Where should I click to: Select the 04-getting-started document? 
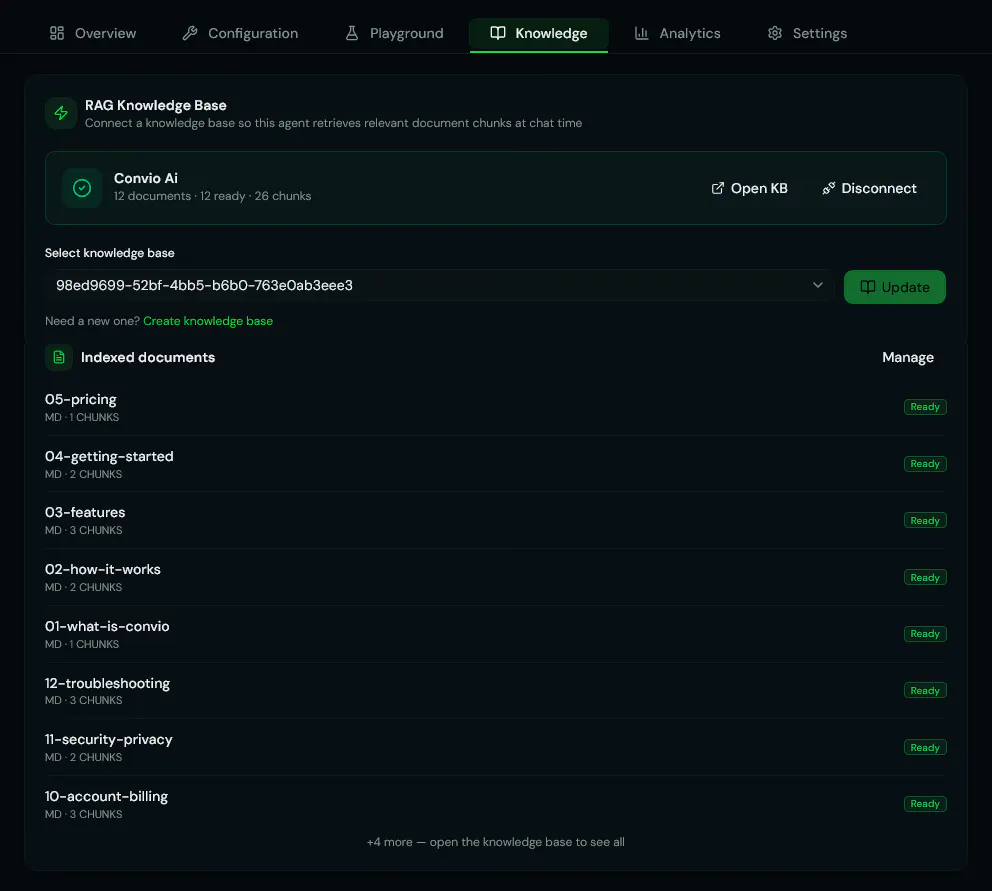[x=495, y=464]
